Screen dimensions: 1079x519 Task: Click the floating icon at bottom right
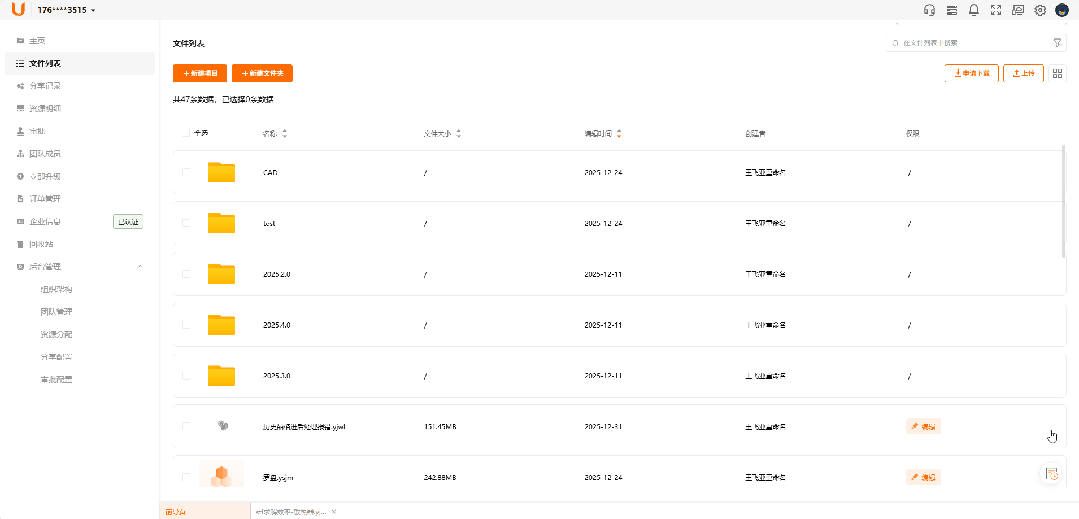[x=1051, y=474]
